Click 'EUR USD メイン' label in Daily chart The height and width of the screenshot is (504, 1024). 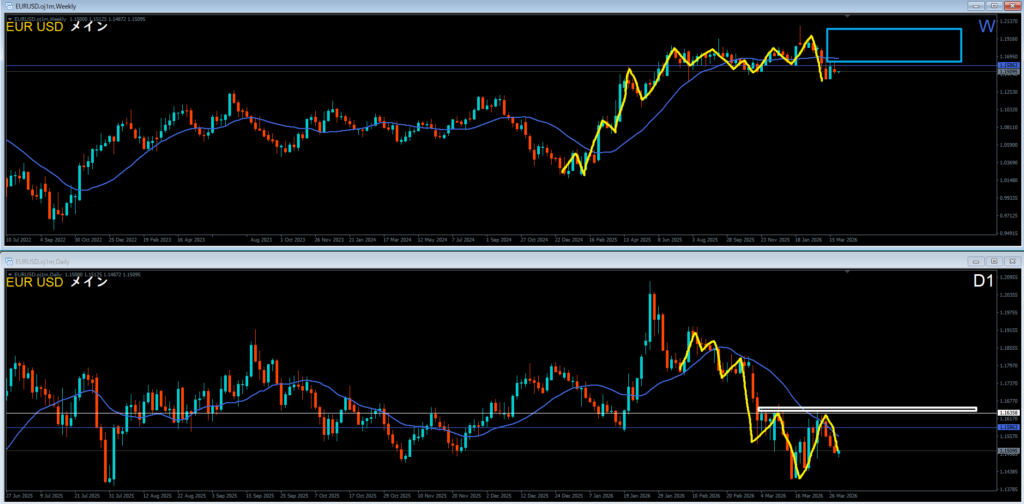57,282
